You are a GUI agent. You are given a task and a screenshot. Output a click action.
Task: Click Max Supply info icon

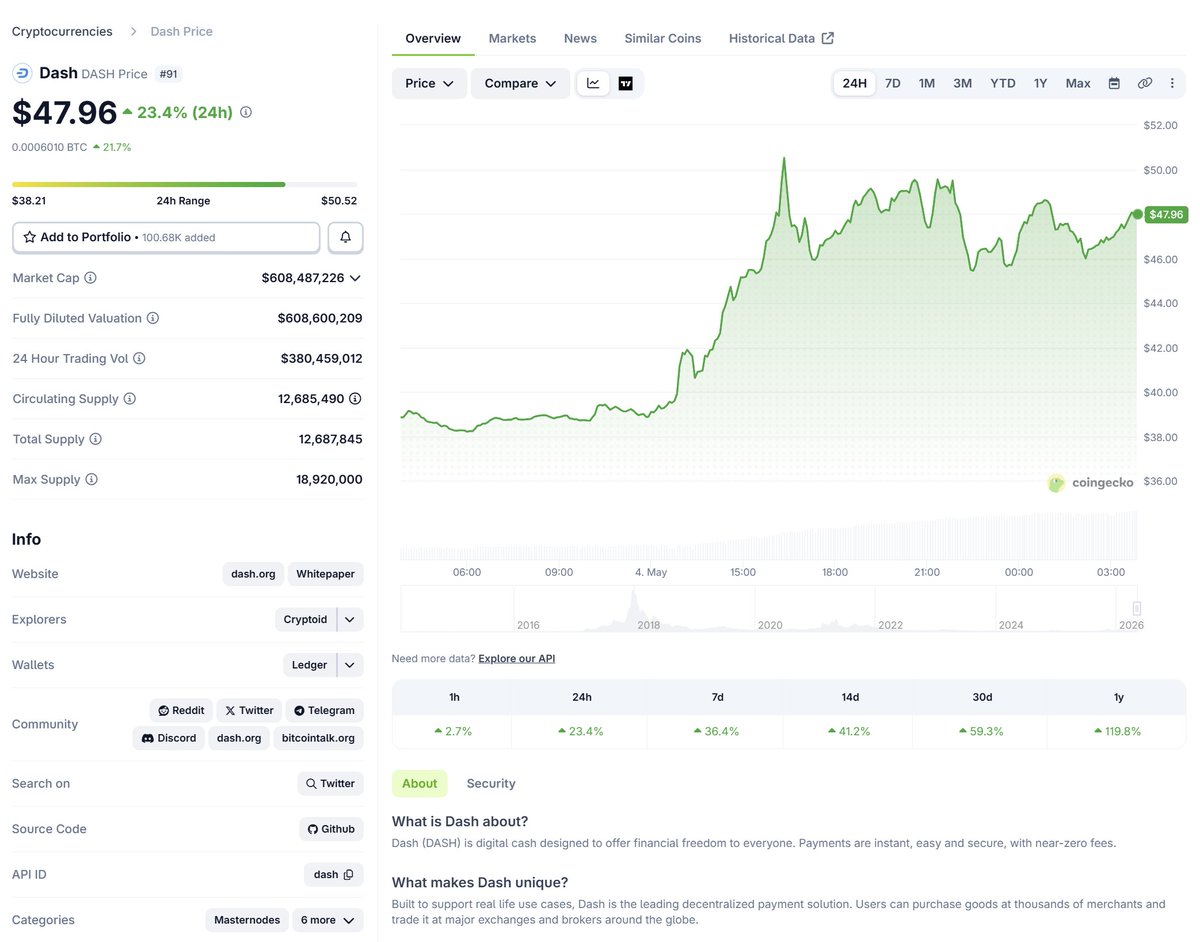92,479
